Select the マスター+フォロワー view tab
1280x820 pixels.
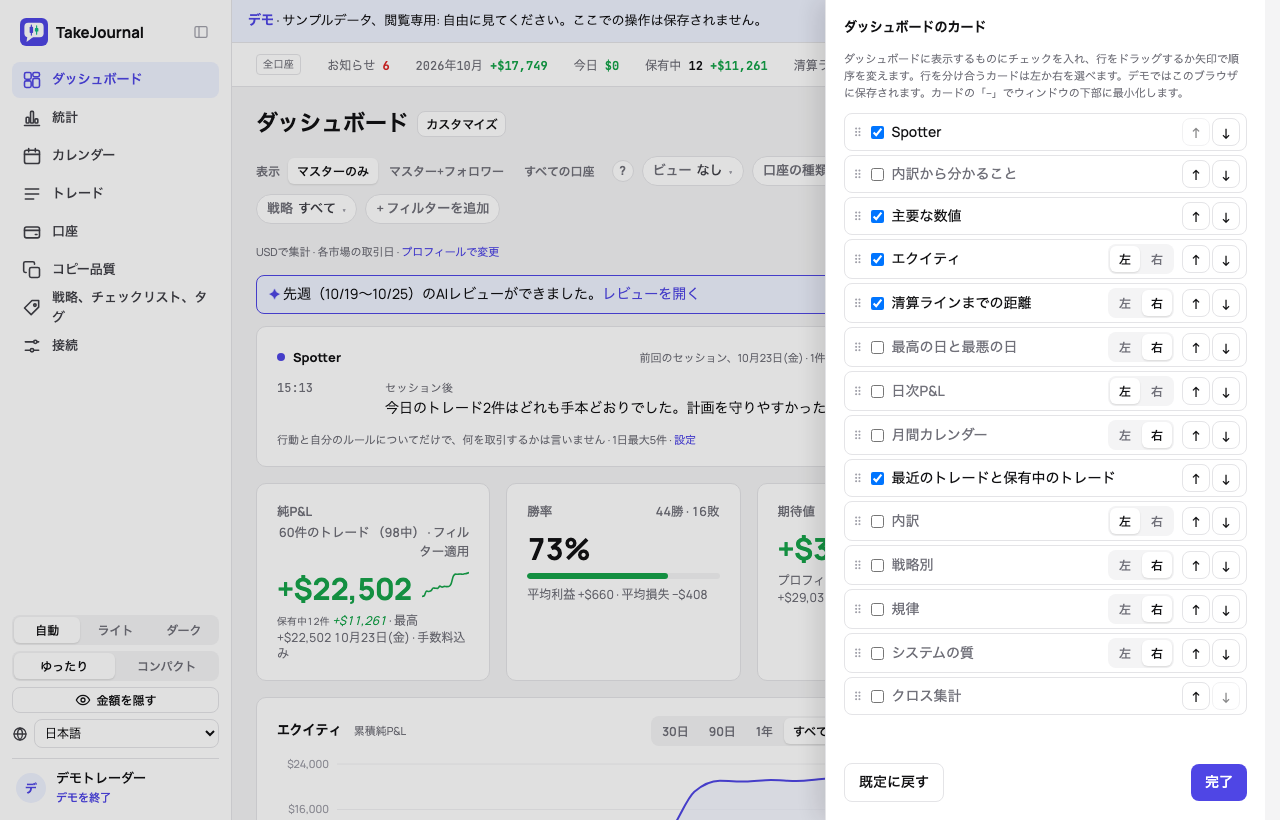click(x=446, y=171)
